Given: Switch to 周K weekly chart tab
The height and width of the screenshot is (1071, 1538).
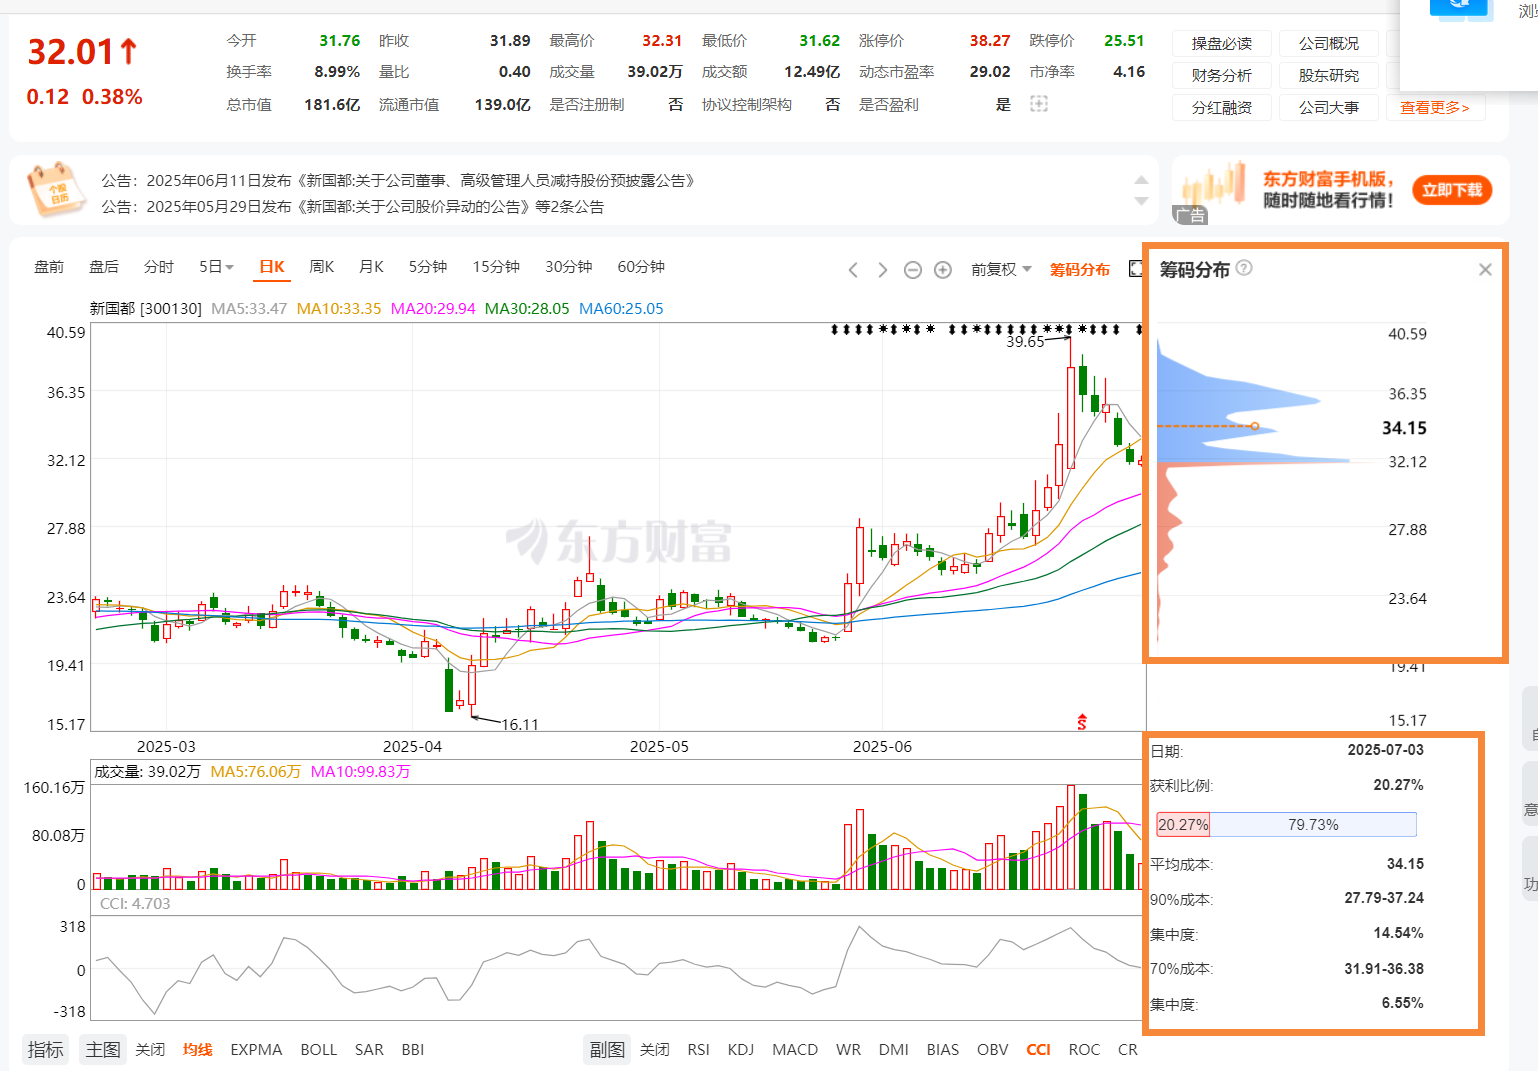Looking at the screenshot, I should pos(322,267).
